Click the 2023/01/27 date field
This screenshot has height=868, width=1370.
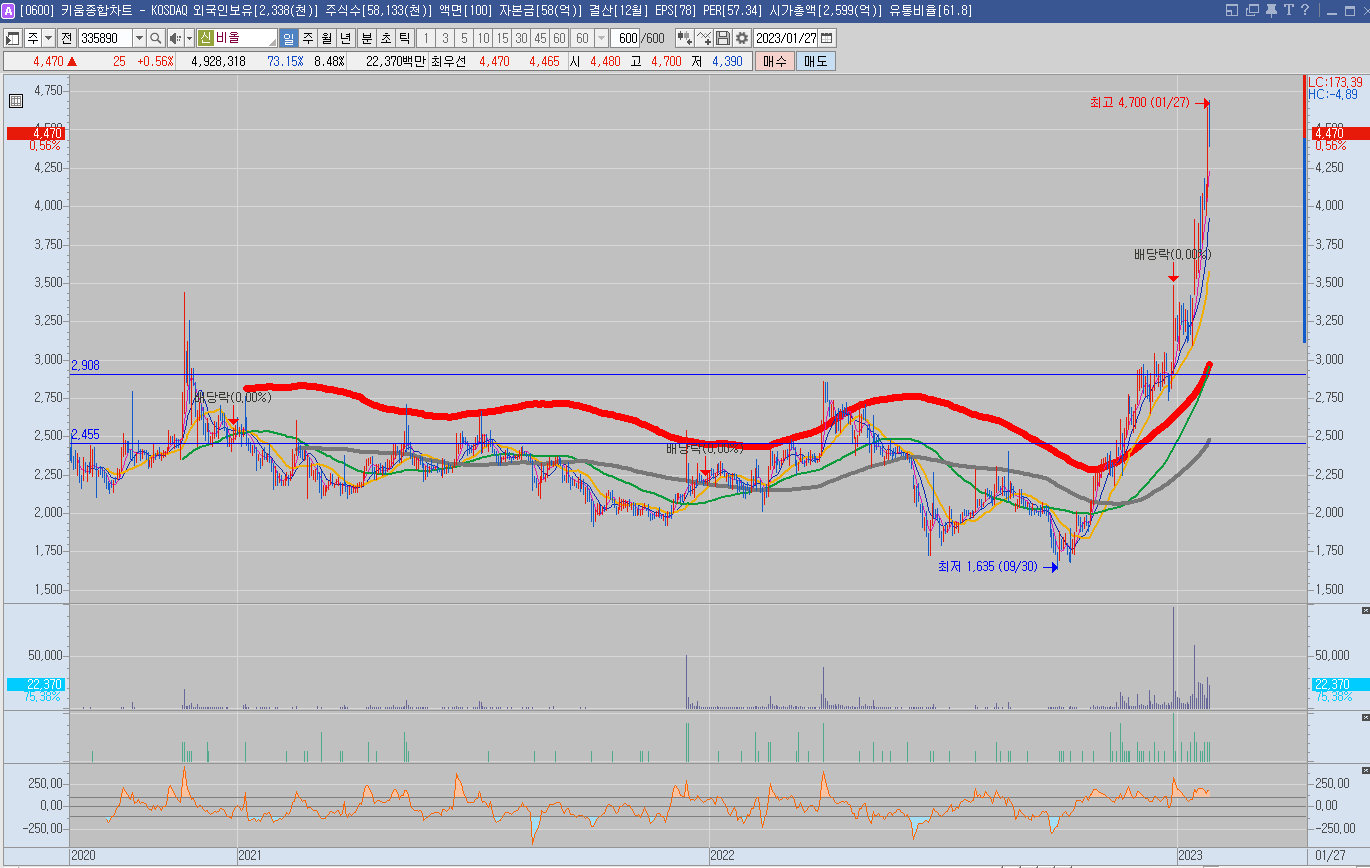coord(786,38)
